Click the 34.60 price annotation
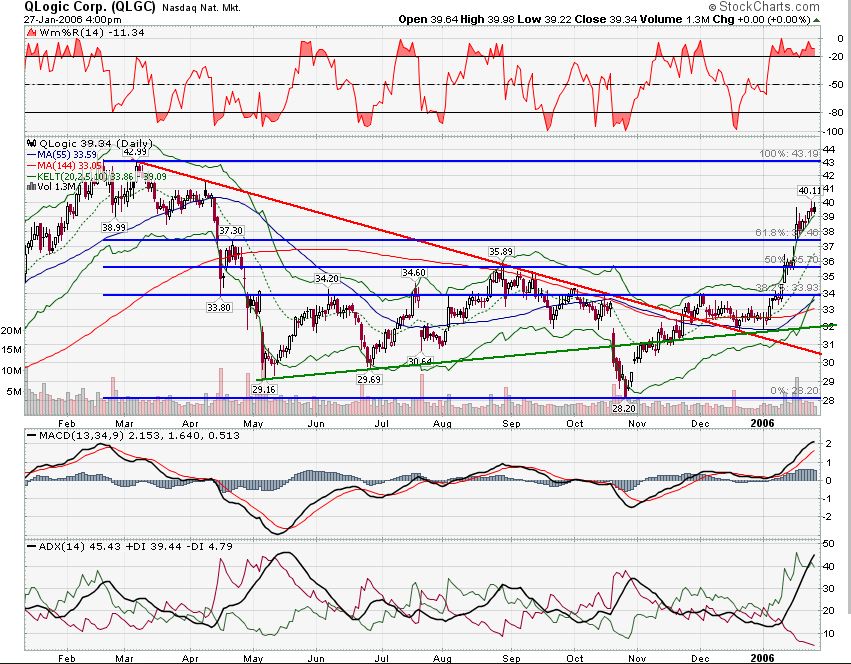Viewport: 851px width, 664px height. (x=414, y=273)
